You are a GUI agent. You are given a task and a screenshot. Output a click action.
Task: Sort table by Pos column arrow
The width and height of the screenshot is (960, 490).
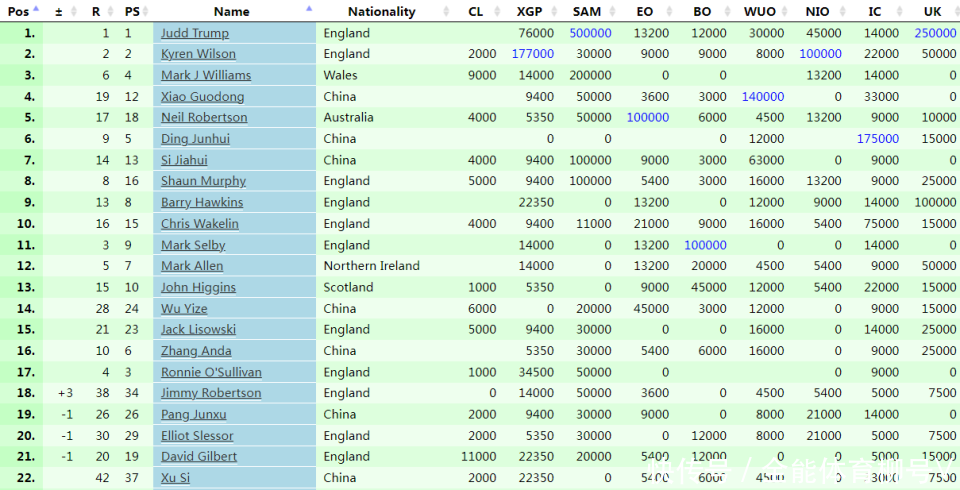(37, 10)
